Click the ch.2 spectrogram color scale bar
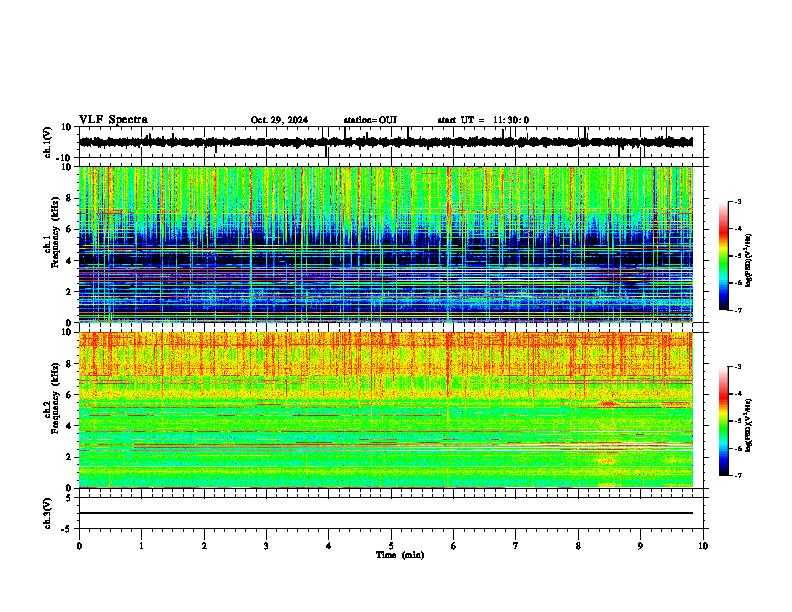Screen dimensions: 792x612 (724, 421)
